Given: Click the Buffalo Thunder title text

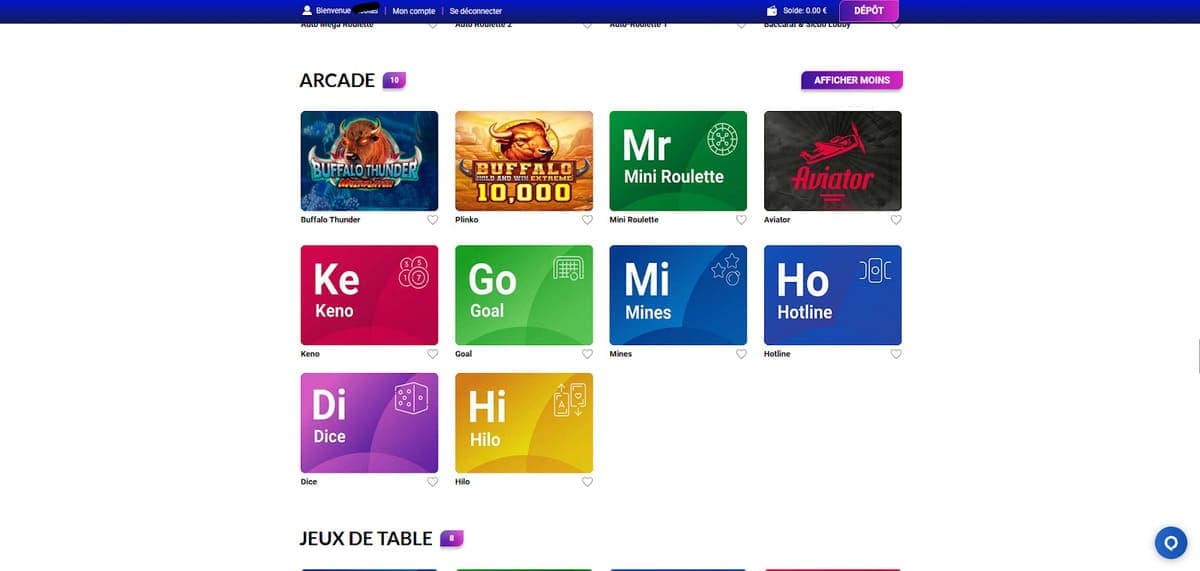Looking at the screenshot, I should [330, 220].
